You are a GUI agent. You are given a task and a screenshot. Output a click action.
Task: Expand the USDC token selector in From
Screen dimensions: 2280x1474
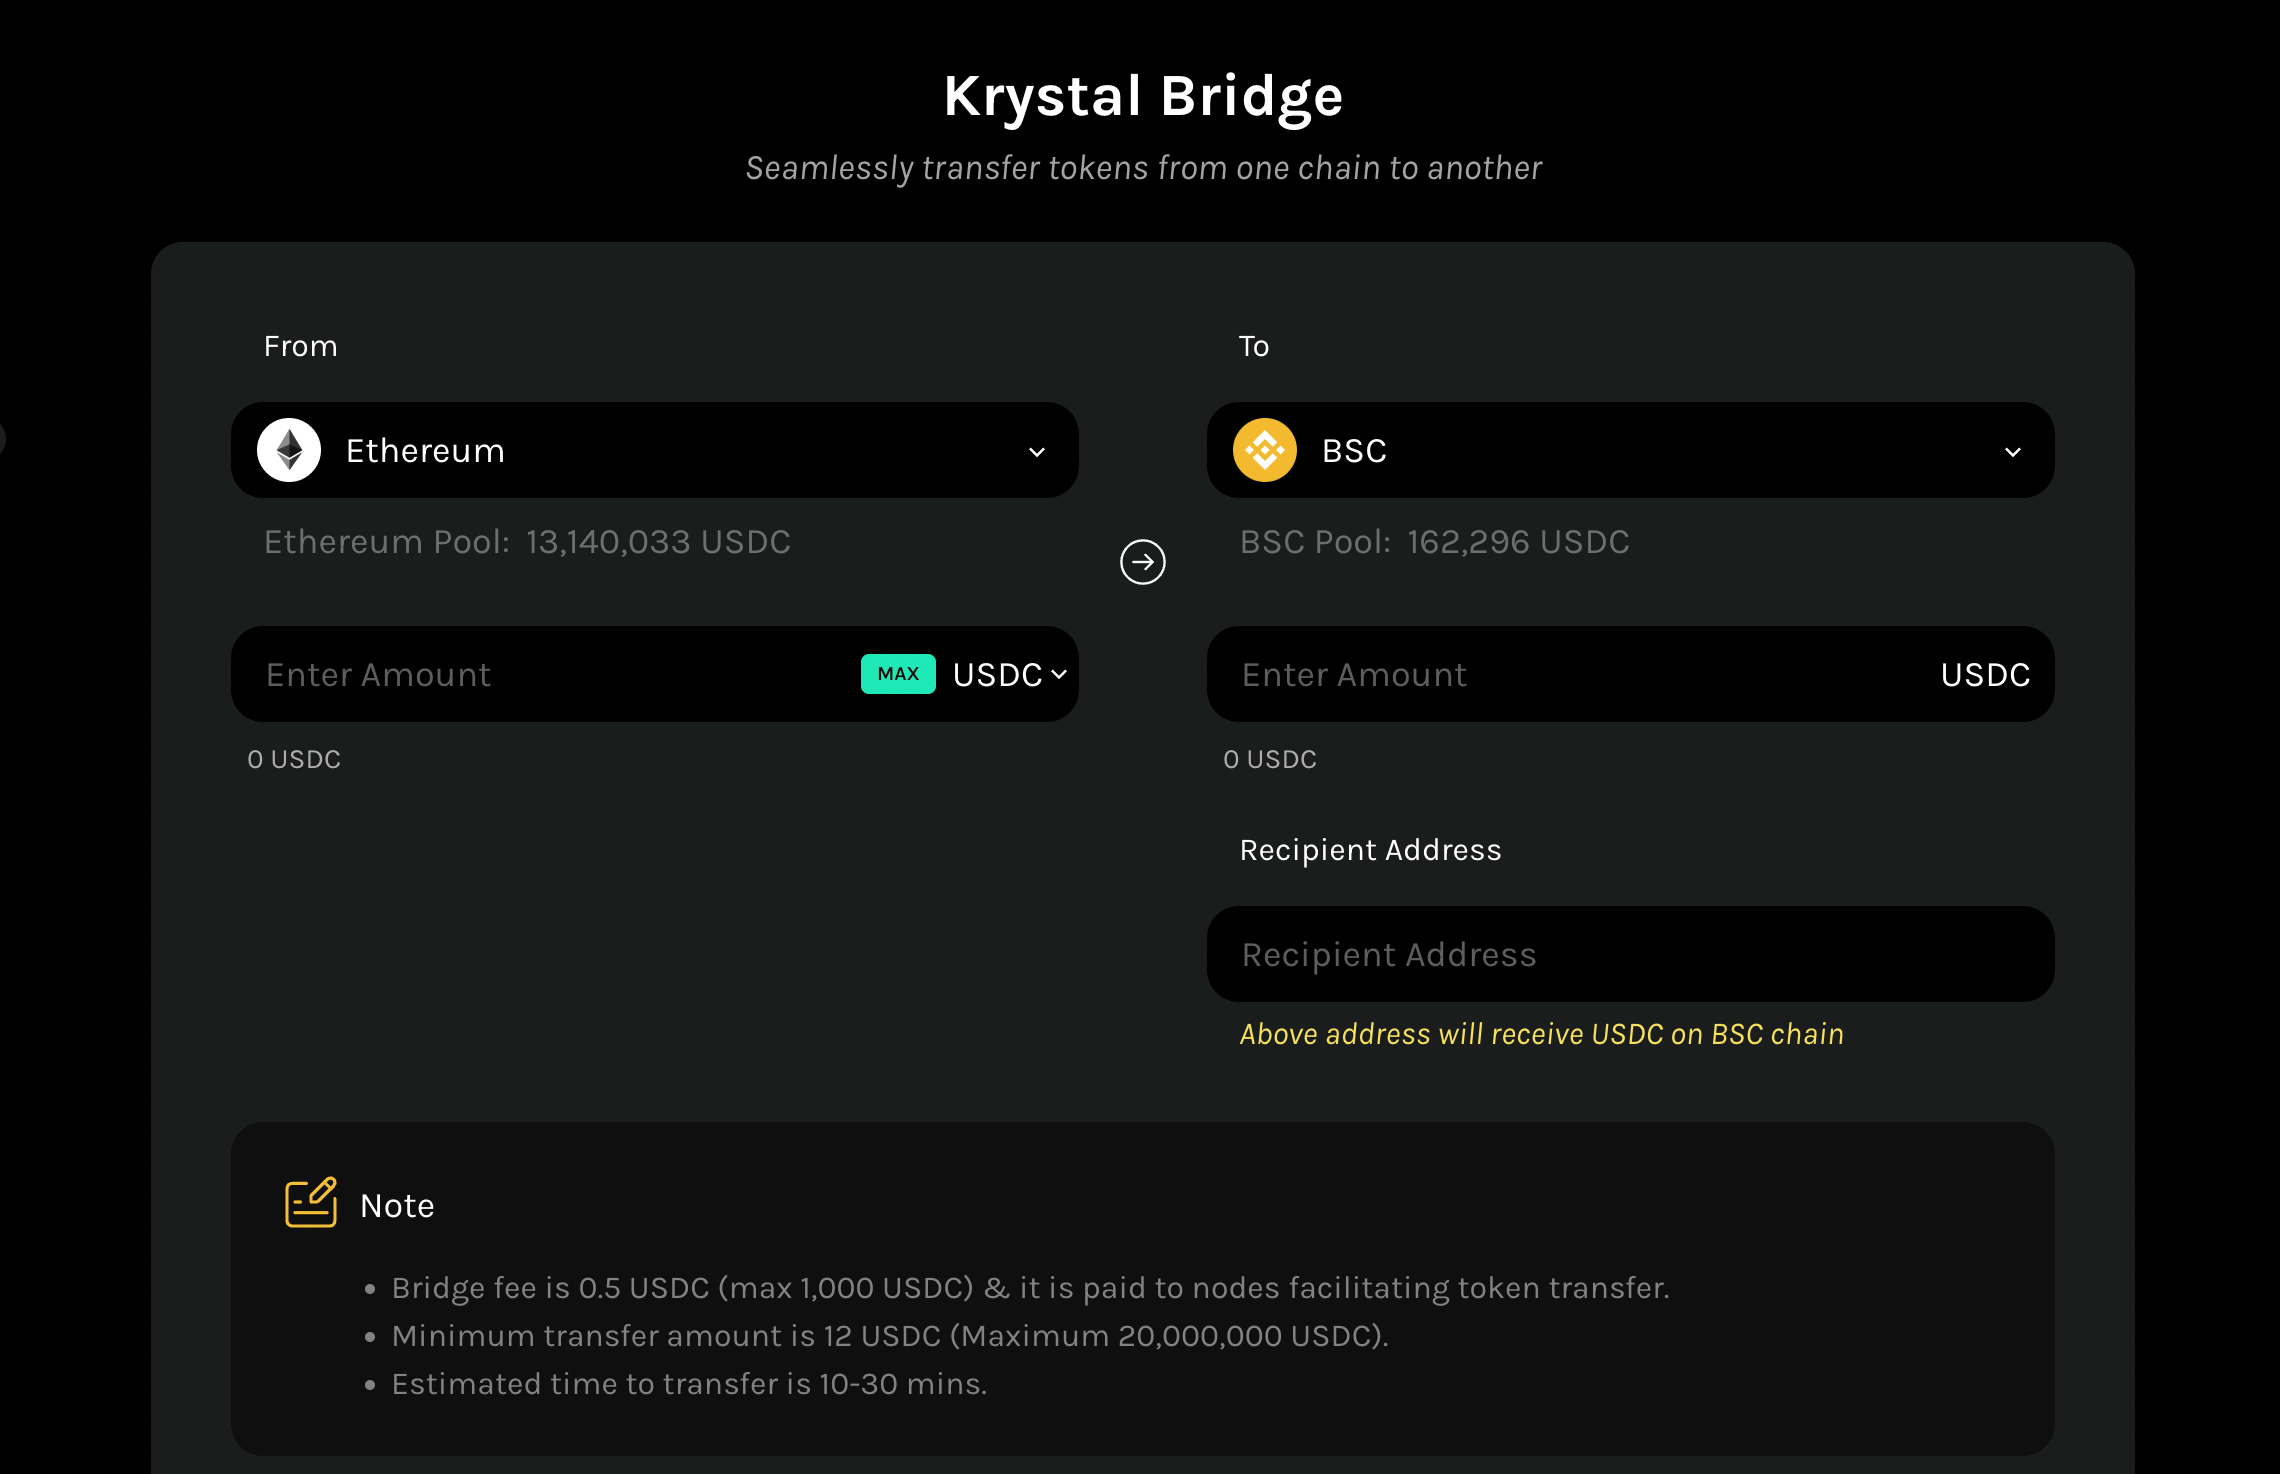(x=1010, y=675)
